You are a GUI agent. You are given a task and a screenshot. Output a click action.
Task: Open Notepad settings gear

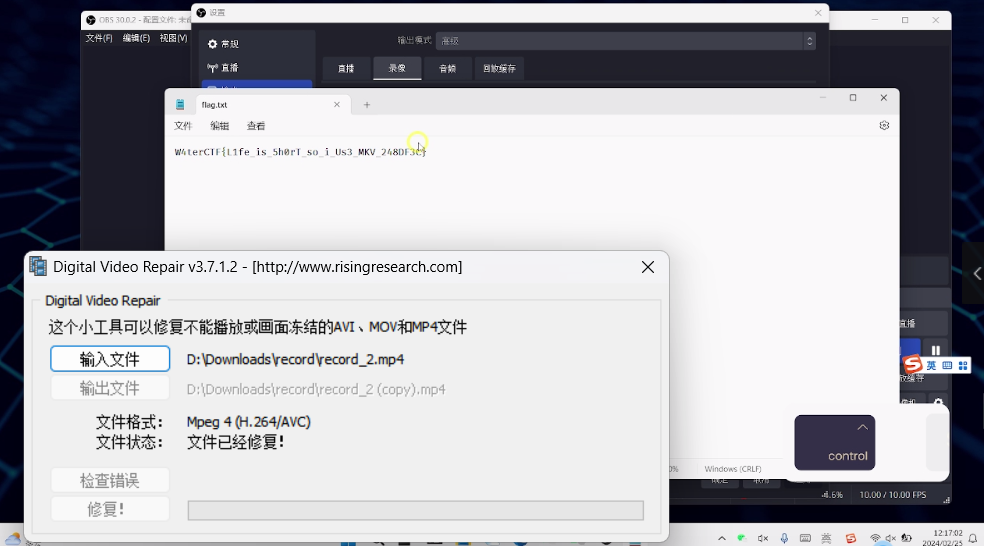coord(884,126)
